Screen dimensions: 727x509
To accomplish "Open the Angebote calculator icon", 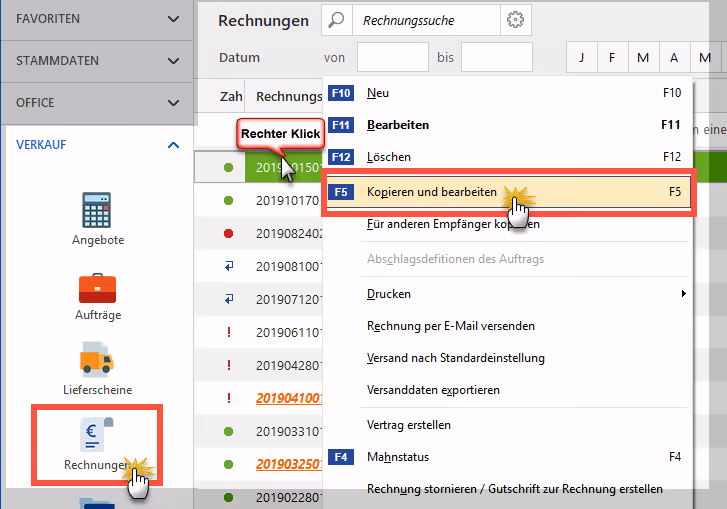I will coord(97,210).
